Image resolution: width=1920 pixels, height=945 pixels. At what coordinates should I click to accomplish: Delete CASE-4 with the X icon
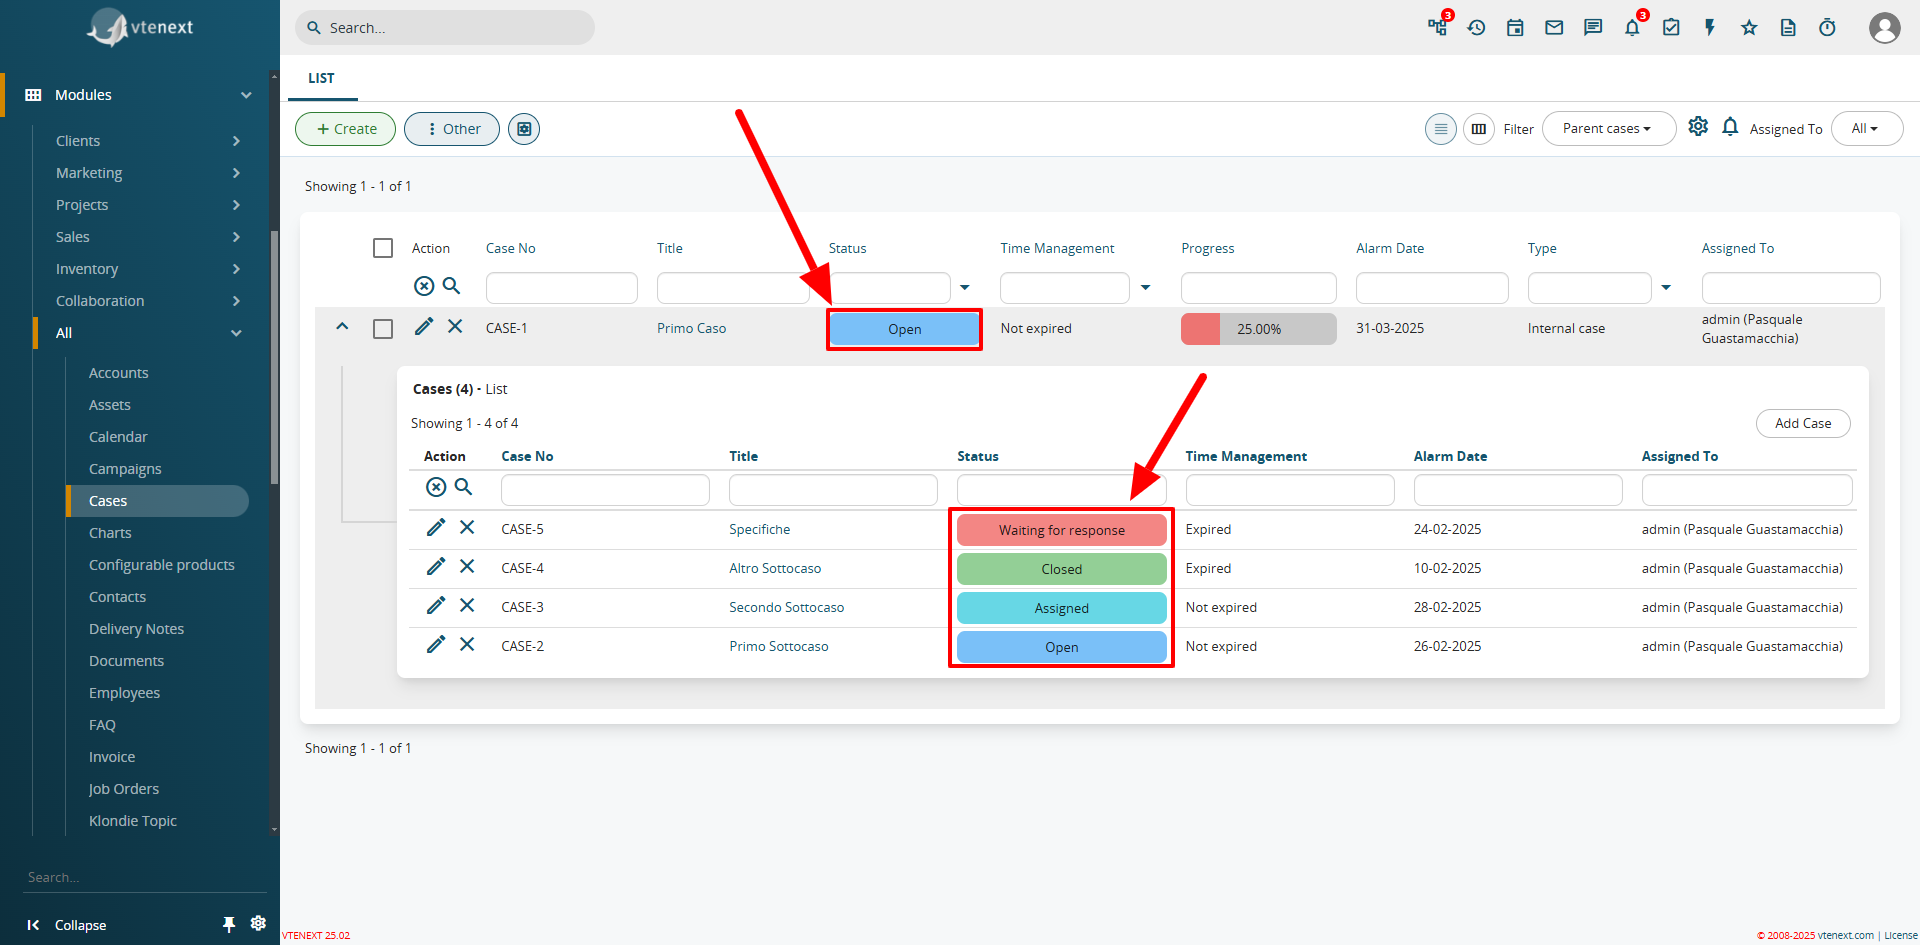click(x=467, y=566)
